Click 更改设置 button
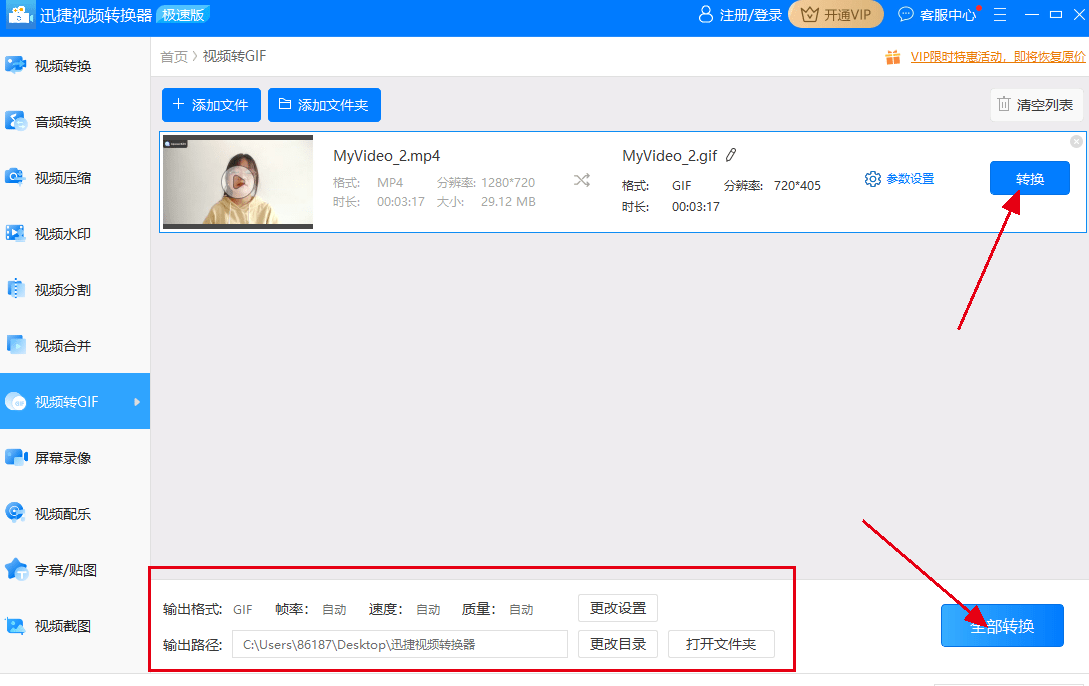The image size is (1089, 686). click(618, 608)
